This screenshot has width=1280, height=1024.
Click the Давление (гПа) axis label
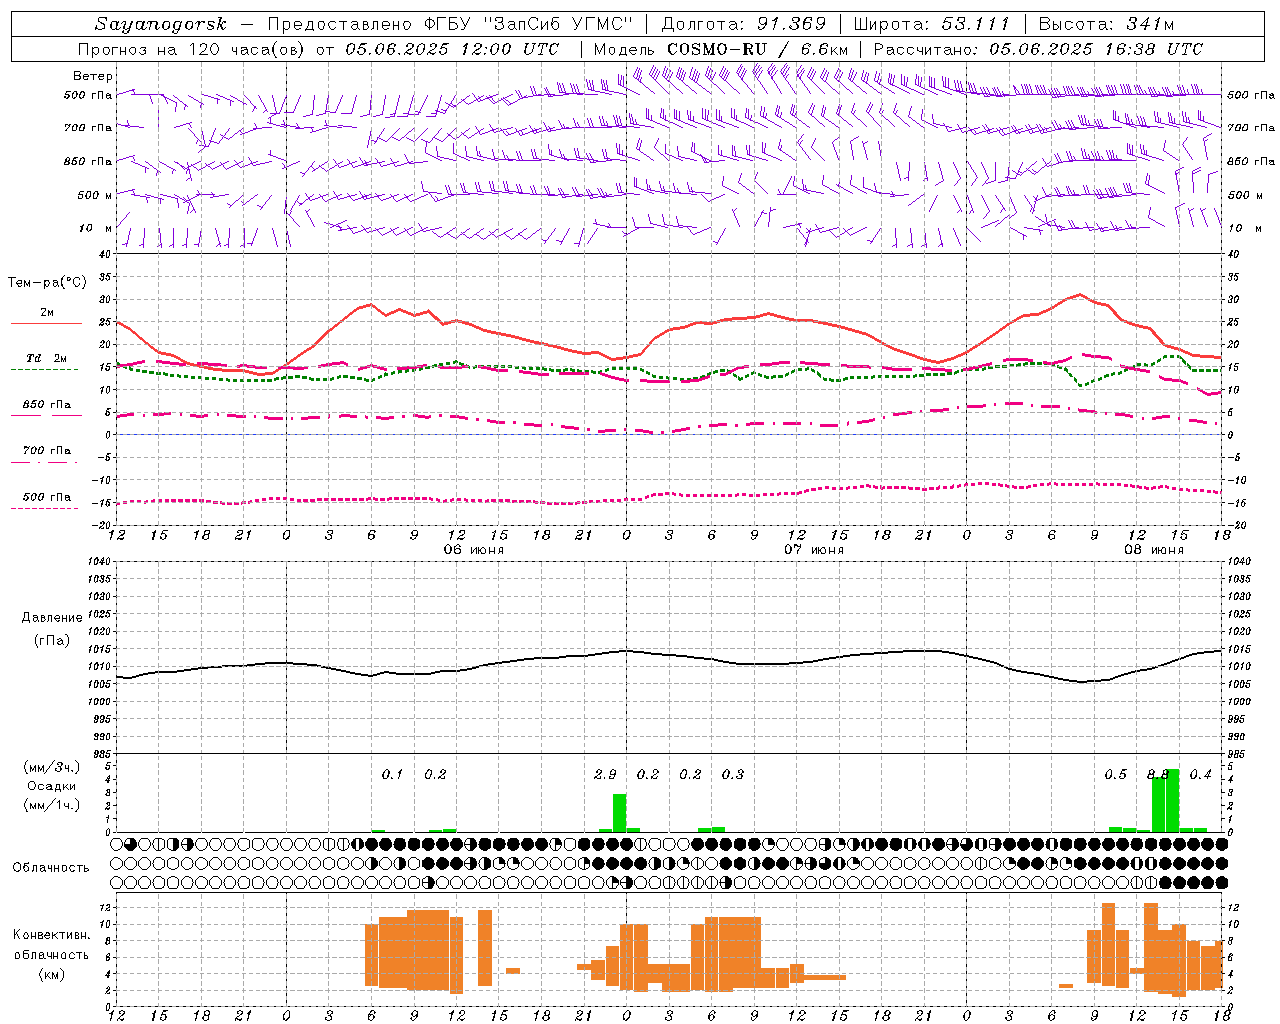(52, 629)
